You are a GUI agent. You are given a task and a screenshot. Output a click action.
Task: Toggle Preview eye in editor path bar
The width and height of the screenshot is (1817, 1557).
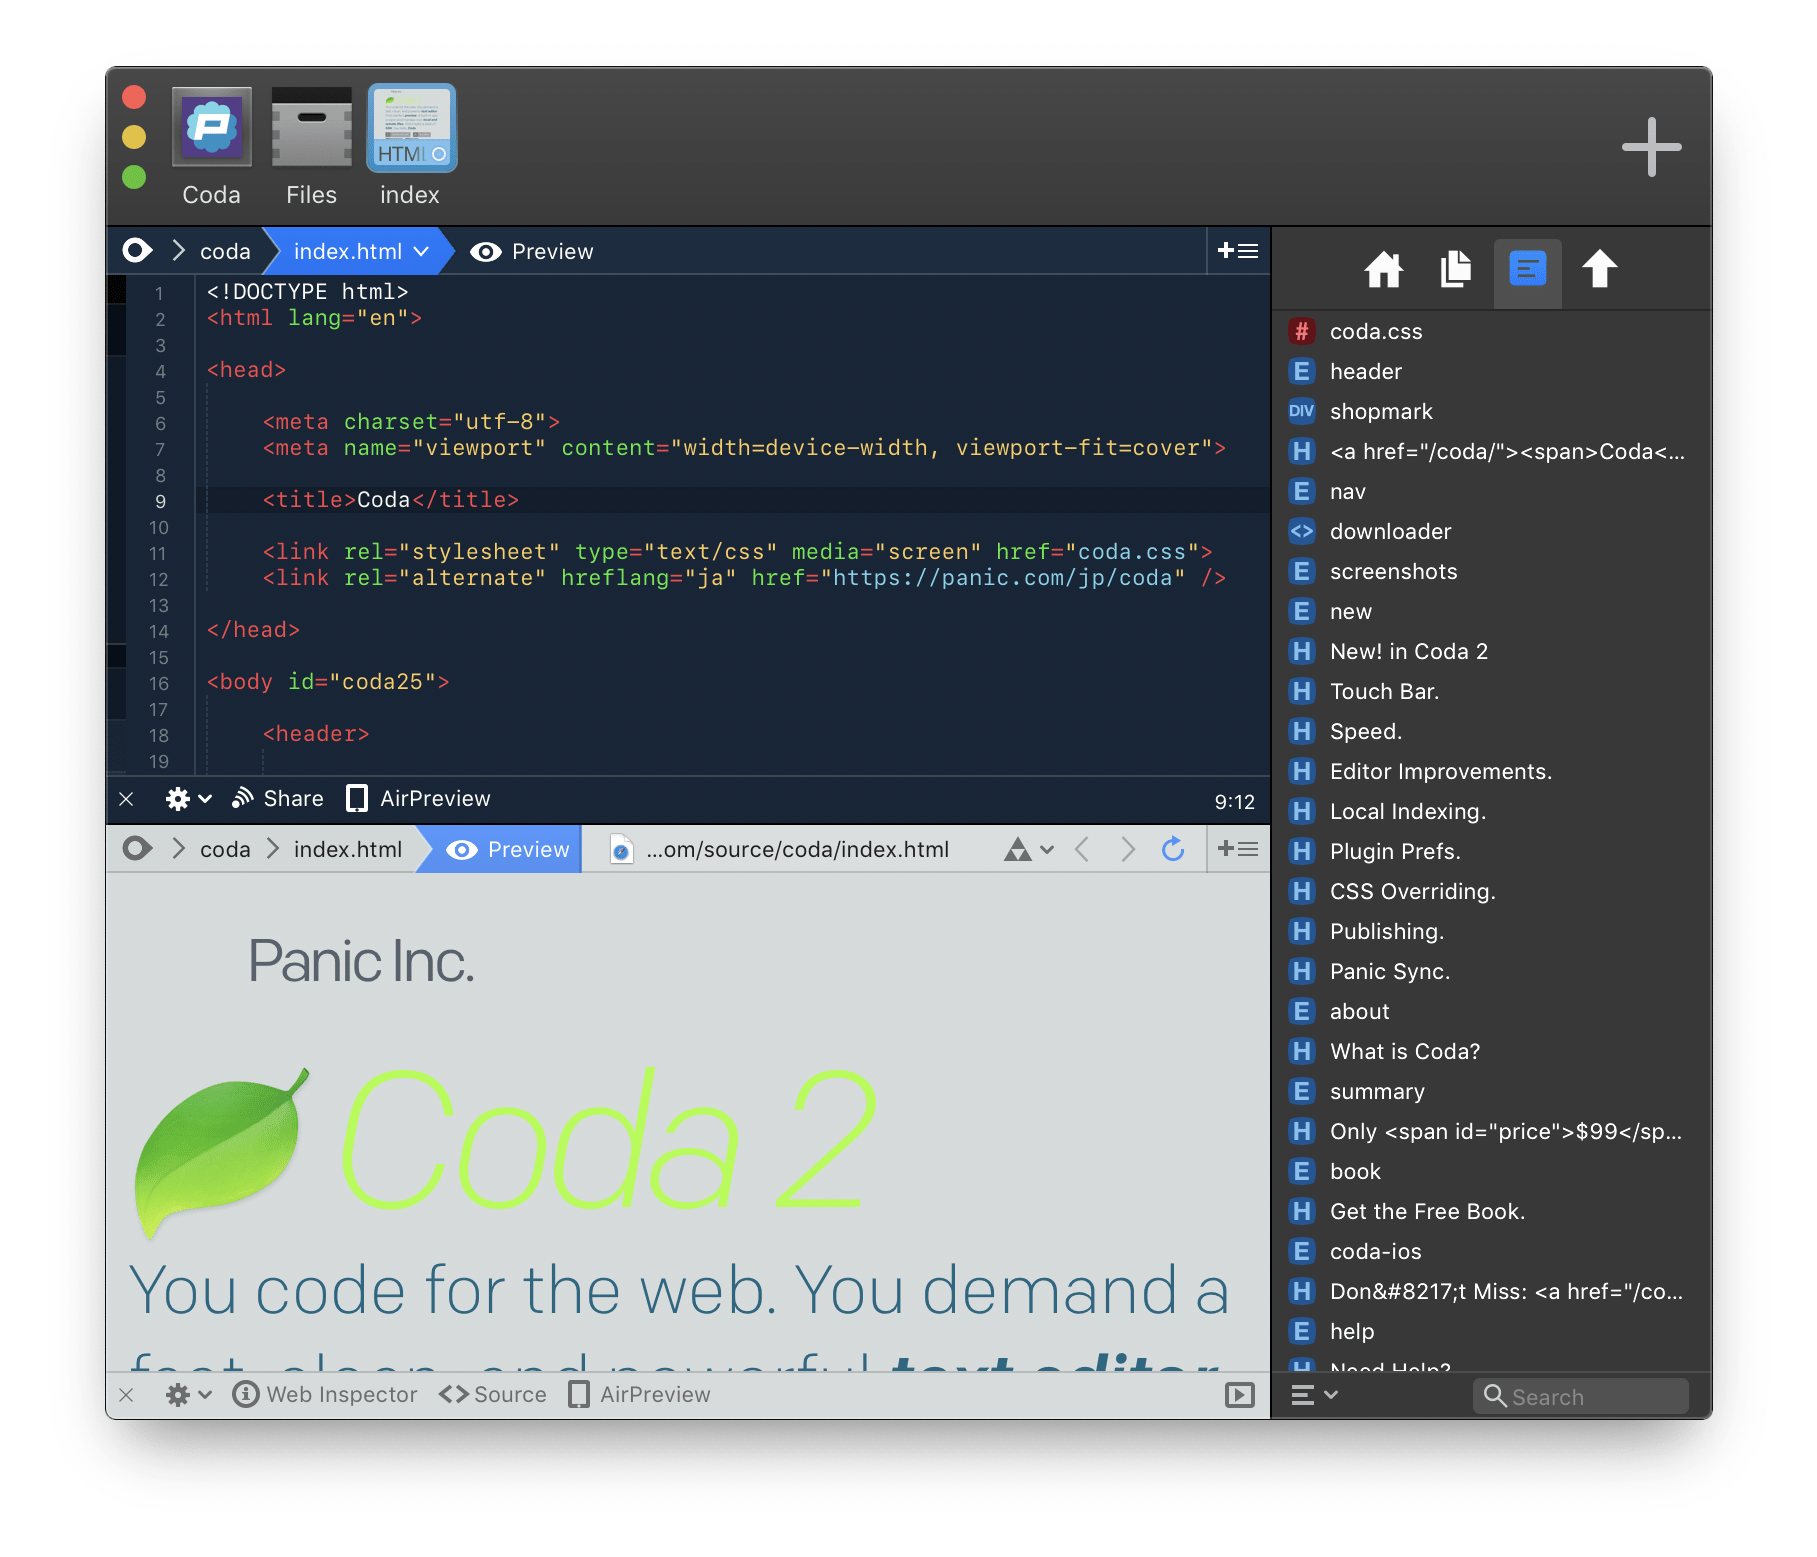[532, 251]
